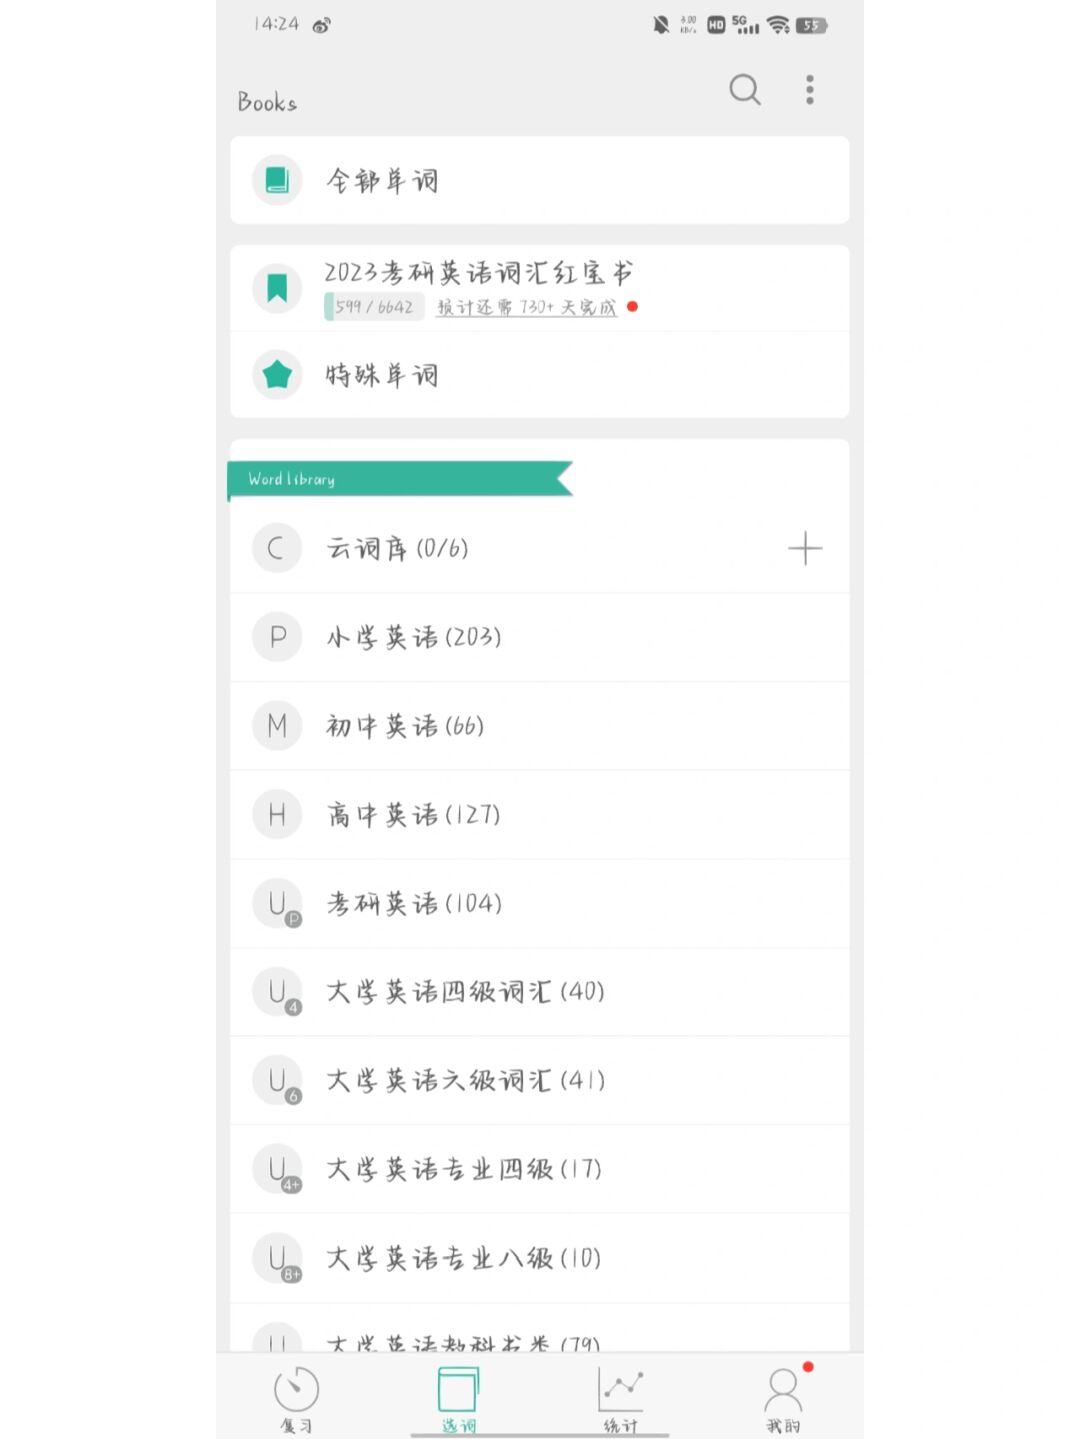Image resolution: width=1080 pixels, height=1439 pixels.
Task: Switch to the 复习 review tab
Action: point(296,1398)
